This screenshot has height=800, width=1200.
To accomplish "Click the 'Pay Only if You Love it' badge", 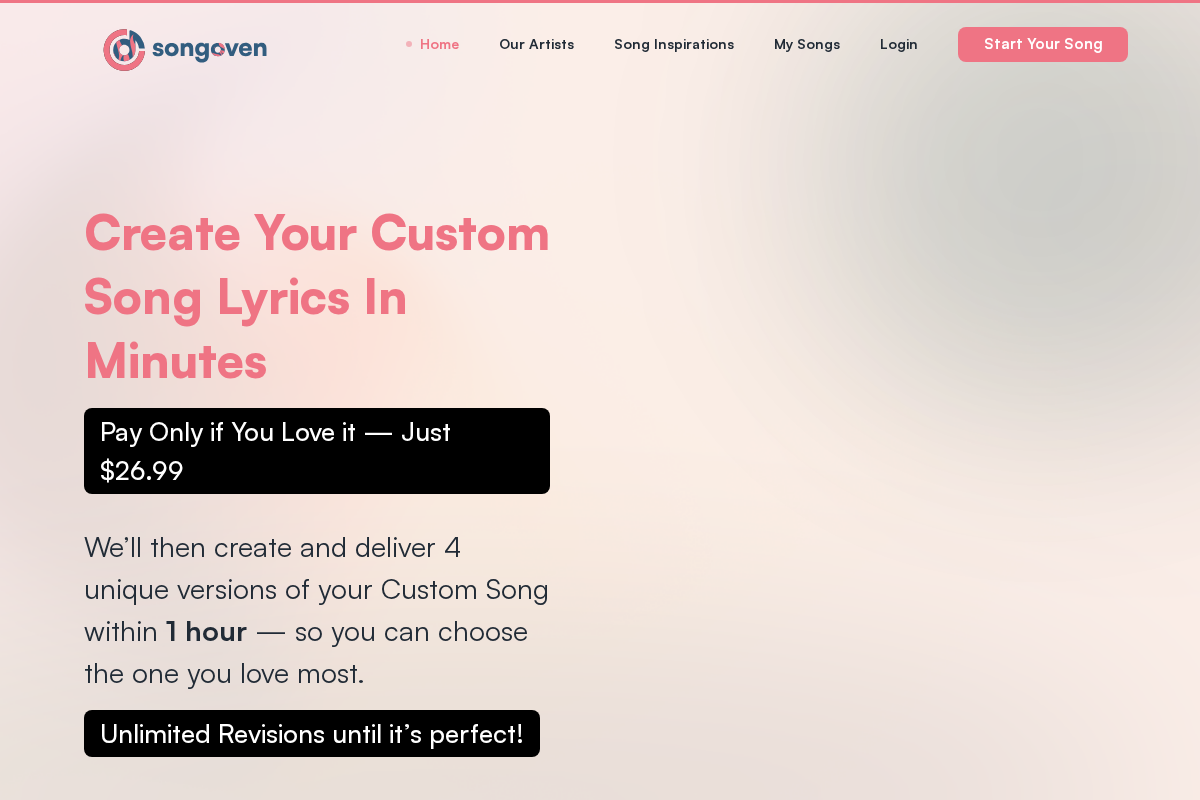I will point(316,450).
